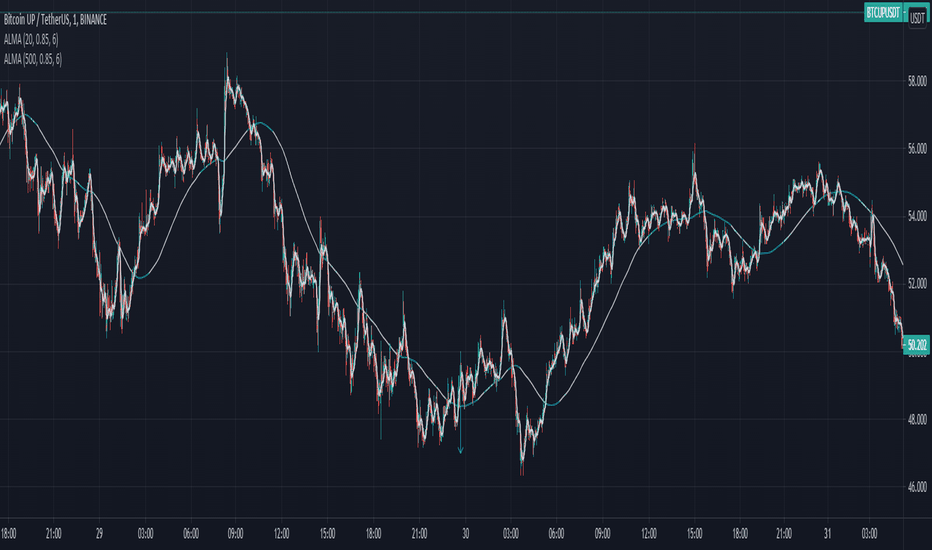Click the Bitcoin UP / TetherUS chart title

[55, 20]
